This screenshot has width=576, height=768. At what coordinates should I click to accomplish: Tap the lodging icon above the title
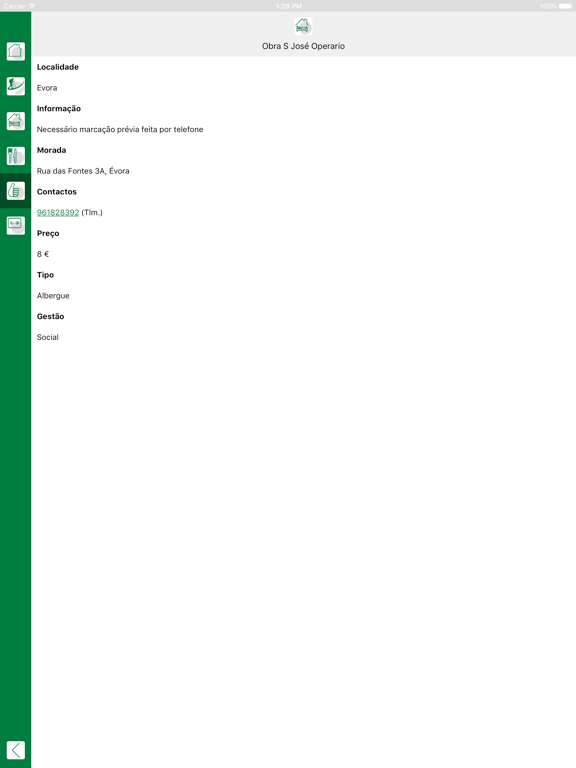click(303, 26)
